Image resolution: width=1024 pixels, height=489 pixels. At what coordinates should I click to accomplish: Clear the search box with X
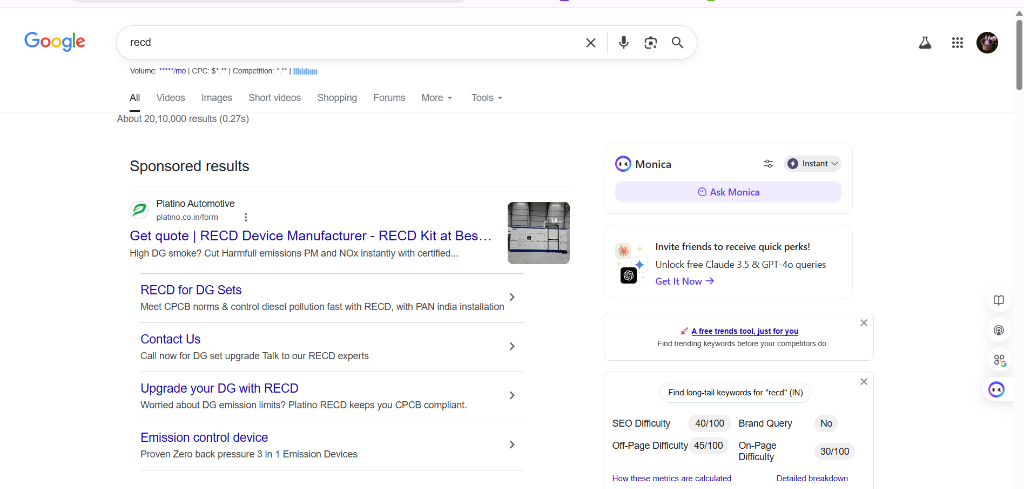click(590, 42)
